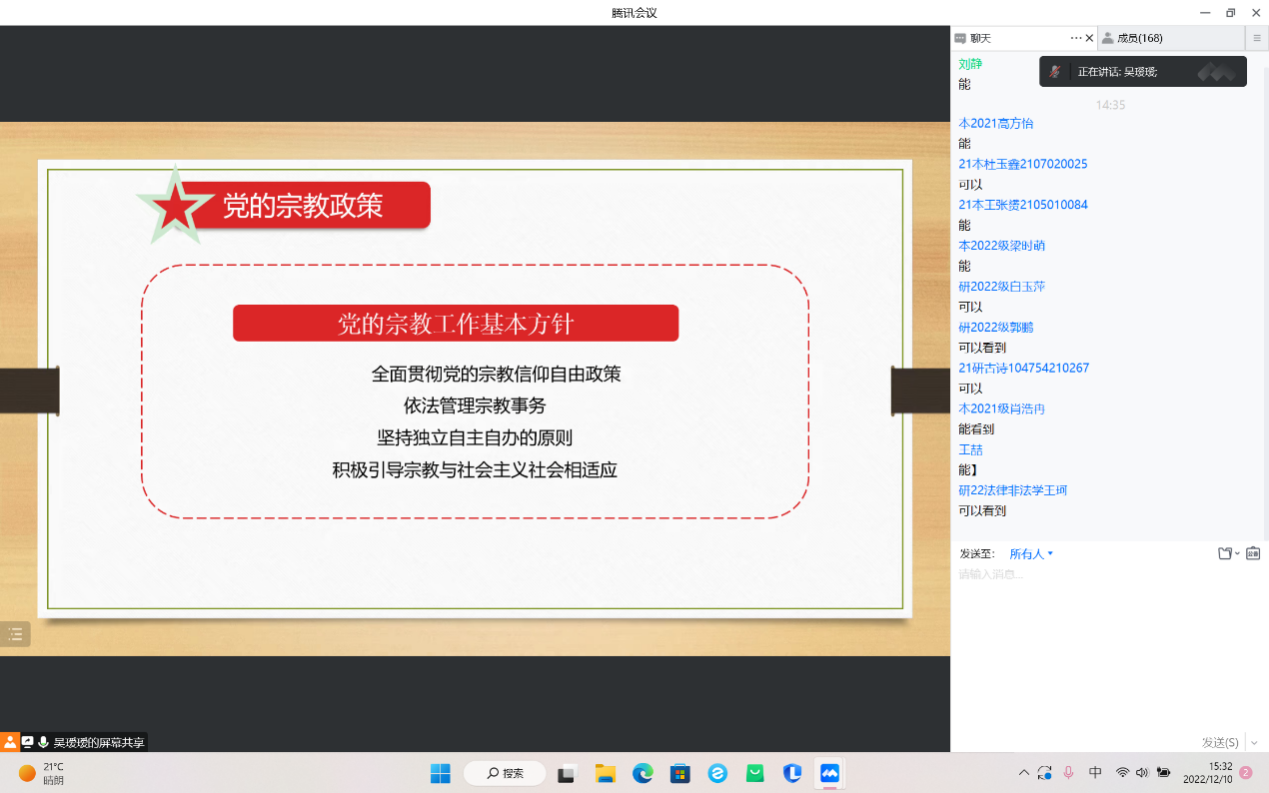Open Microsoft Edge from the taskbar

(642, 773)
